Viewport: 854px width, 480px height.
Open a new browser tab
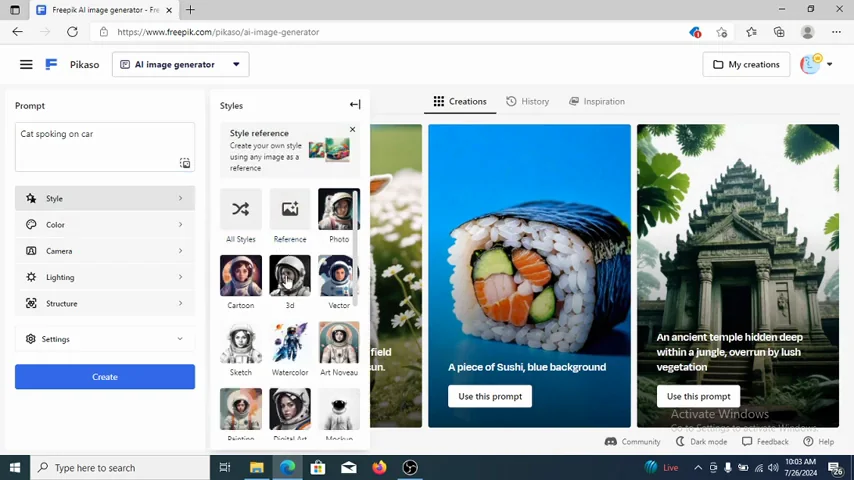190,10
